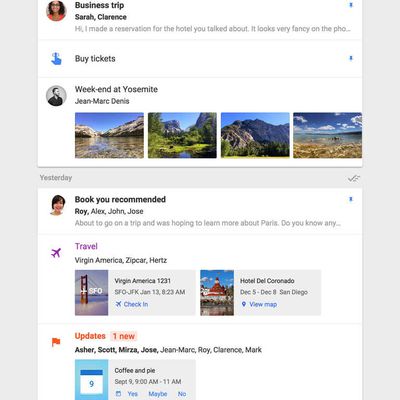Click the purple Travel airplane icon

click(56, 253)
